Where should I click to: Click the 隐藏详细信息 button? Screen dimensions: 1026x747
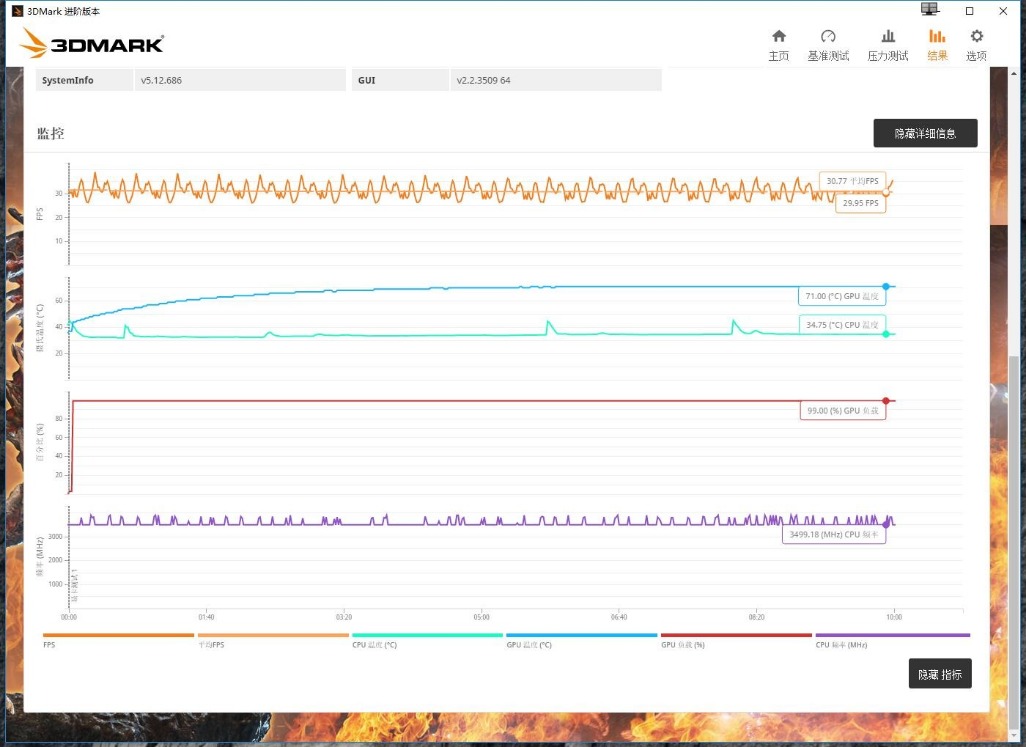point(927,132)
